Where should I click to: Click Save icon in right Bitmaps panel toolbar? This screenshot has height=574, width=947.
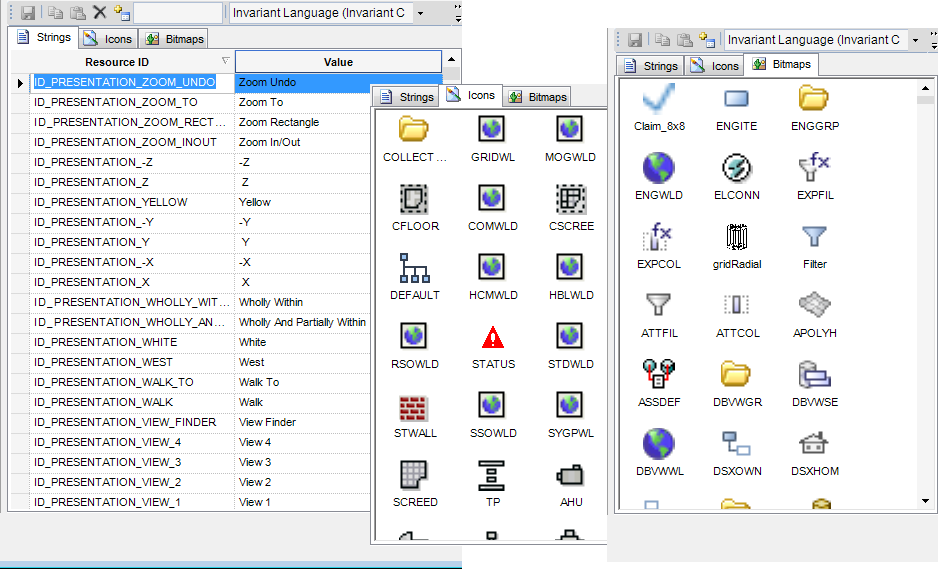[x=635, y=40]
